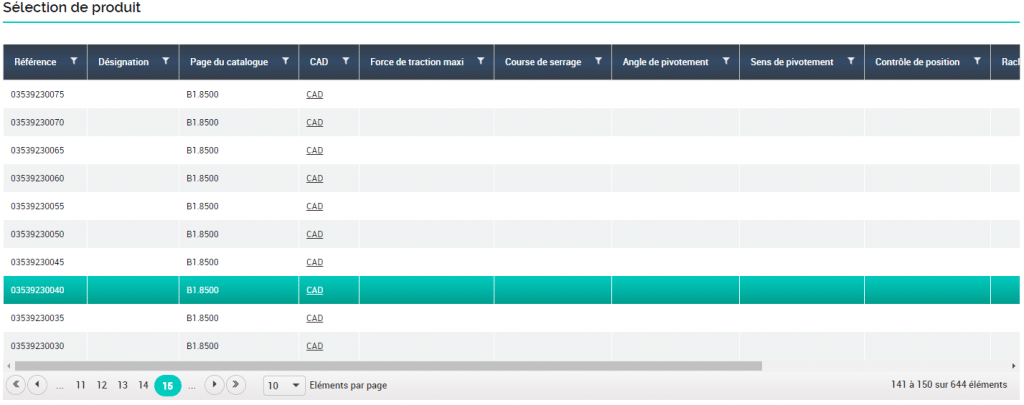Image resolution: width=1024 pixels, height=405 pixels.
Task: Open the CAD column filter
Action: pos(345,61)
